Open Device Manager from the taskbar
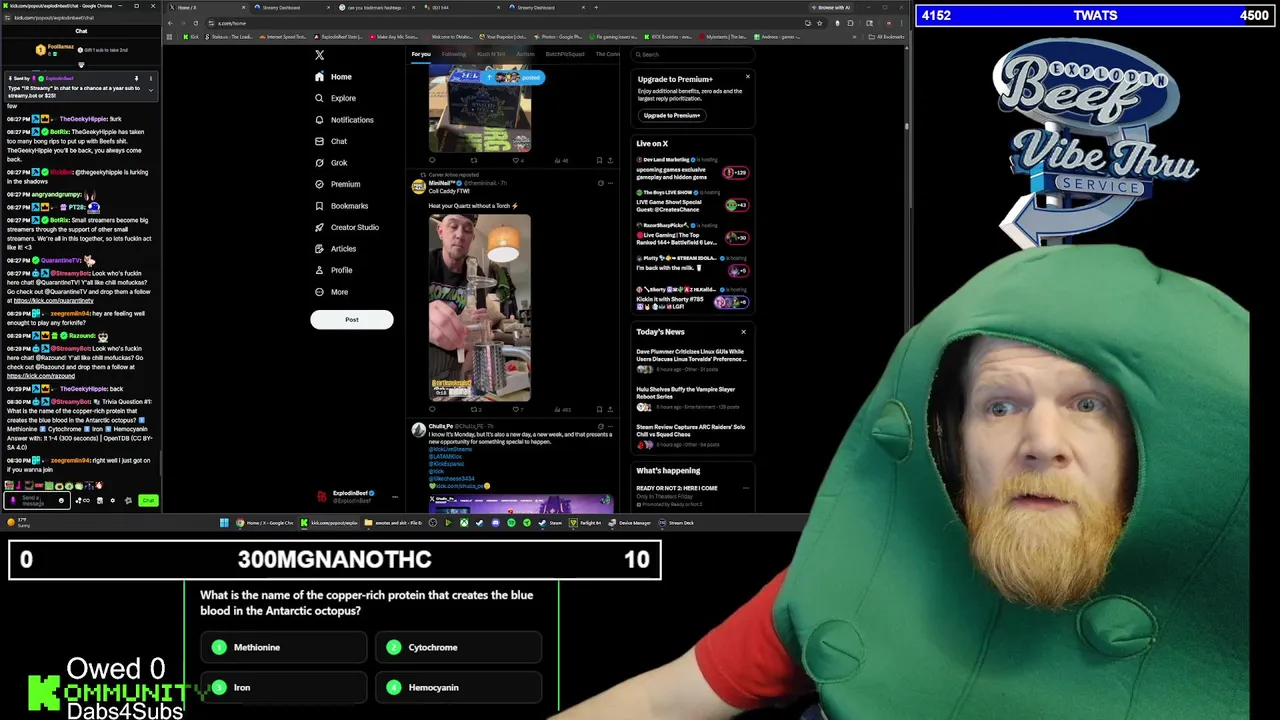 point(630,523)
